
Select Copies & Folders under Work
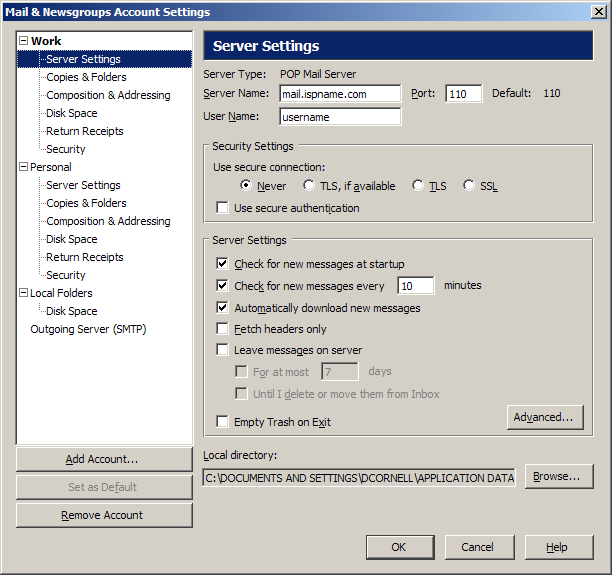click(86, 77)
